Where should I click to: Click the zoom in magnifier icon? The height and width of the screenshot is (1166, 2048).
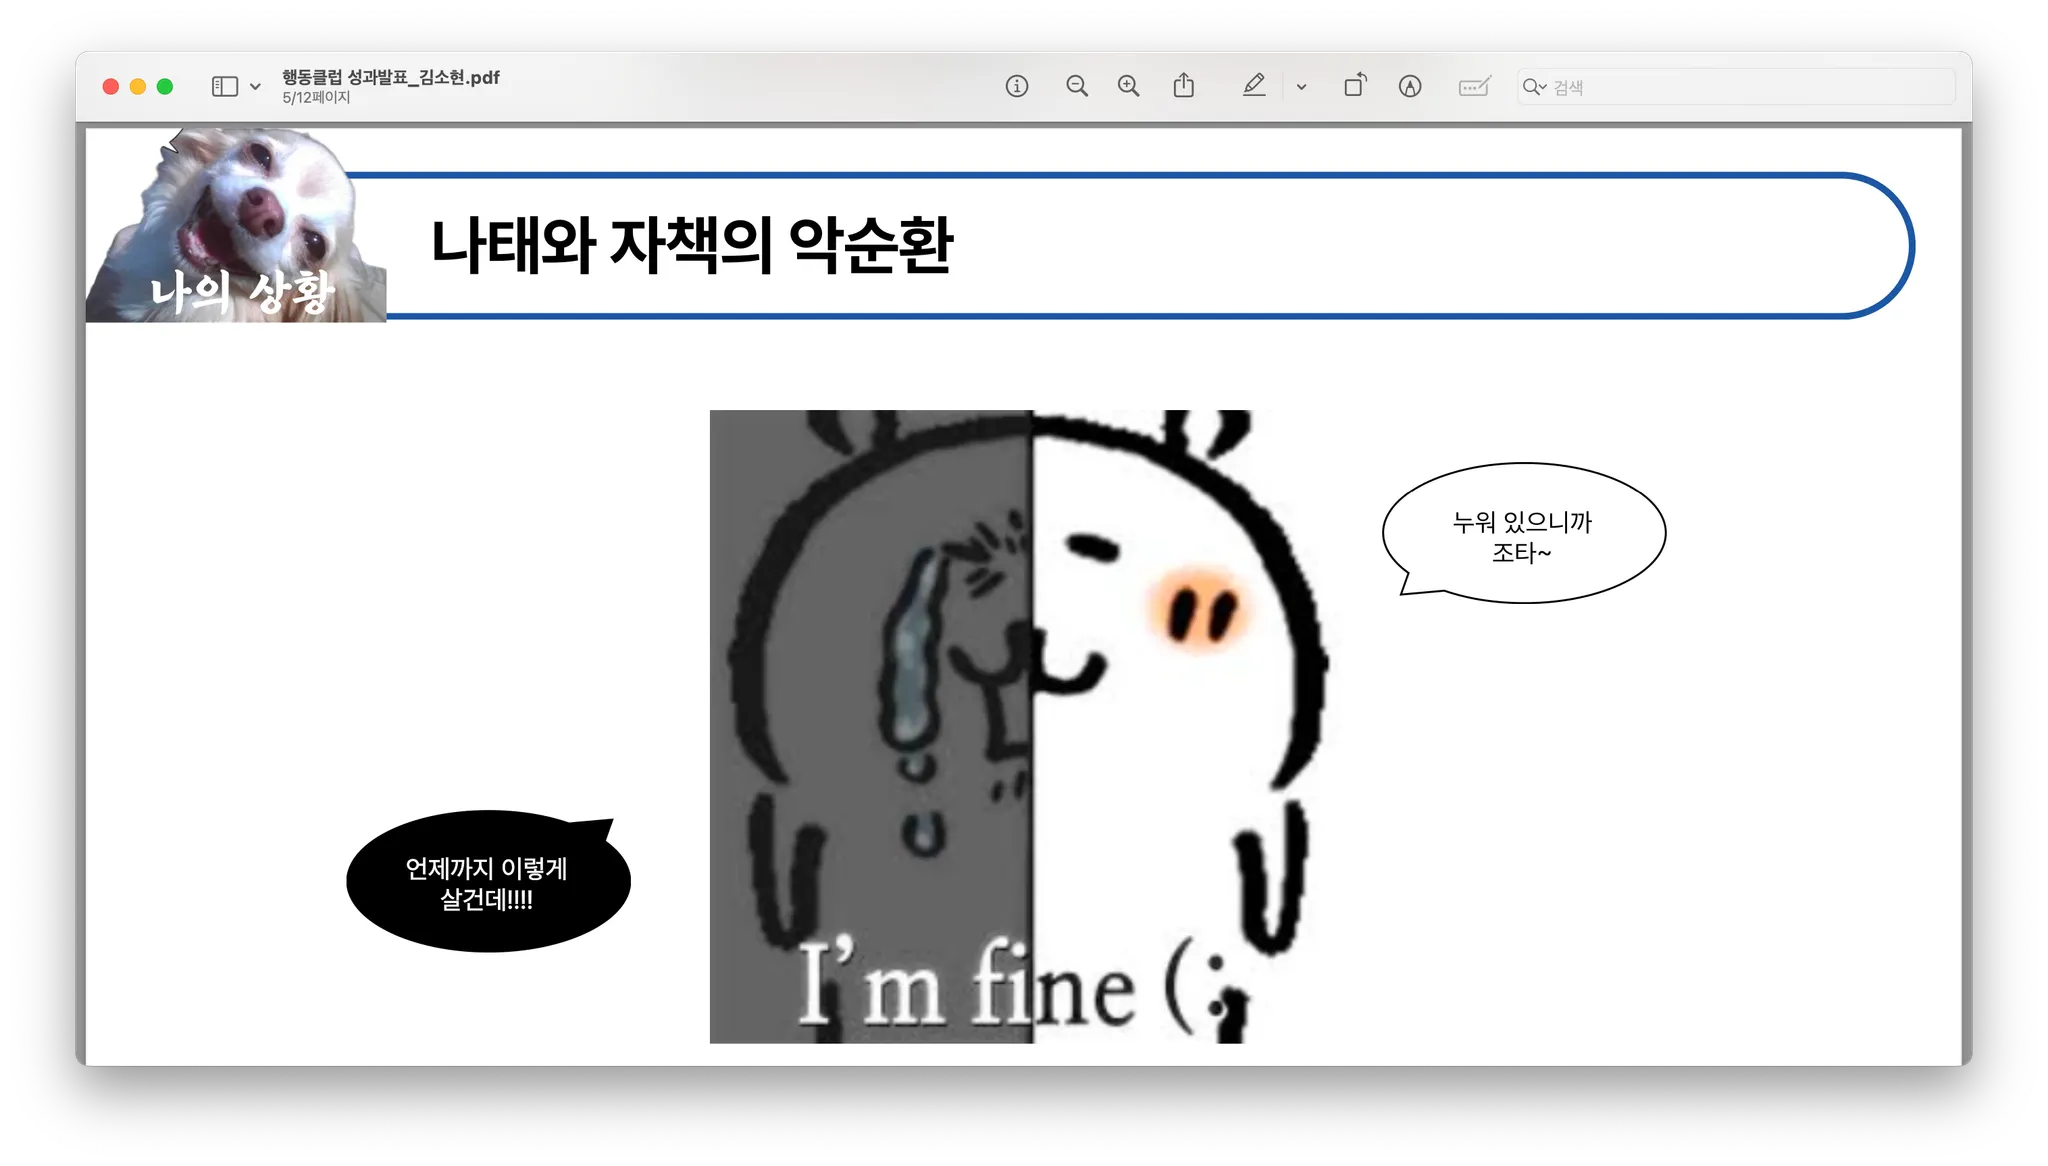point(1128,86)
